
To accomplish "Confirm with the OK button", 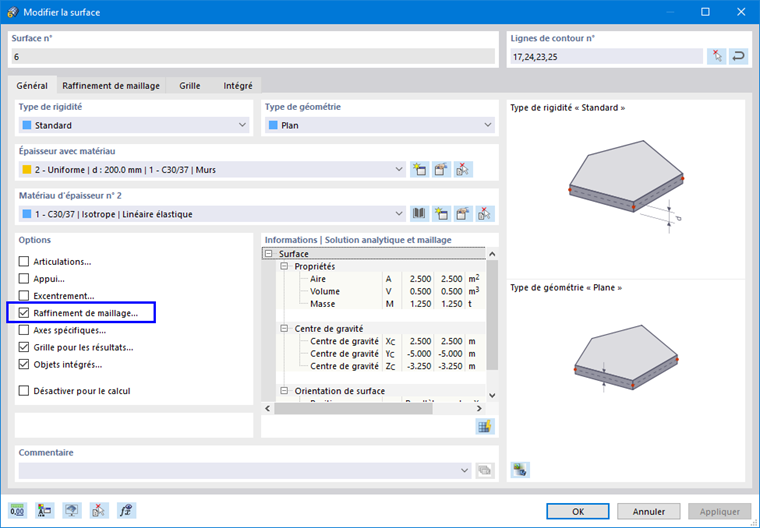I will pyautogui.click(x=578, y=512).
